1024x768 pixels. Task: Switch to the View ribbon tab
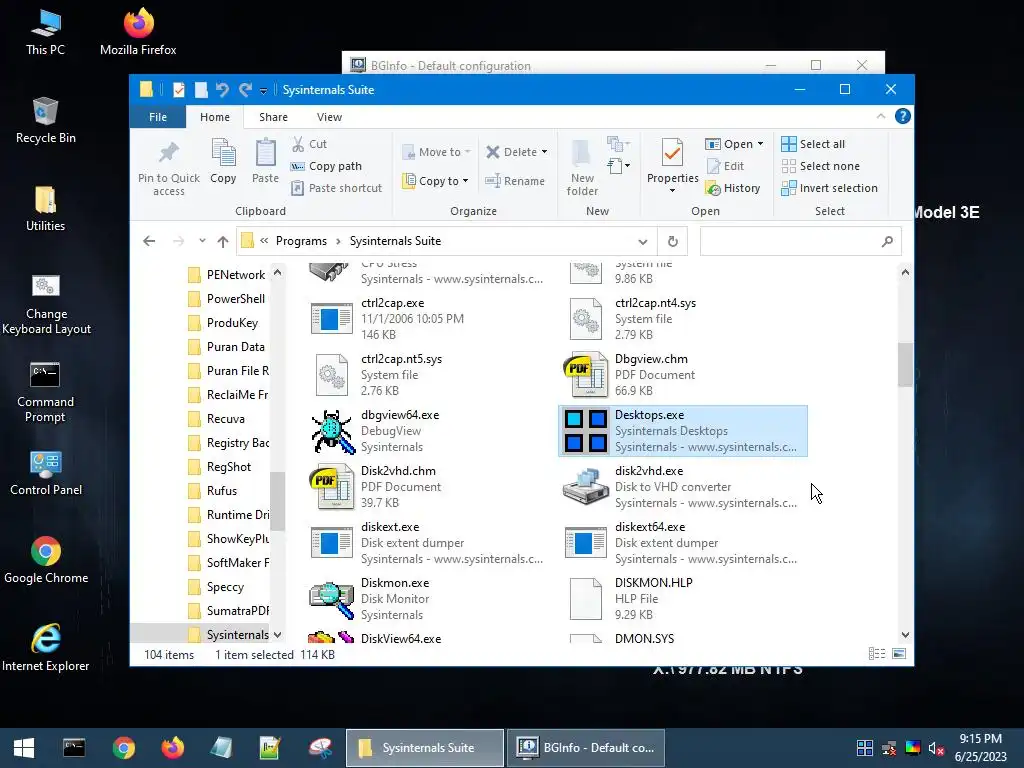point(329,117)
